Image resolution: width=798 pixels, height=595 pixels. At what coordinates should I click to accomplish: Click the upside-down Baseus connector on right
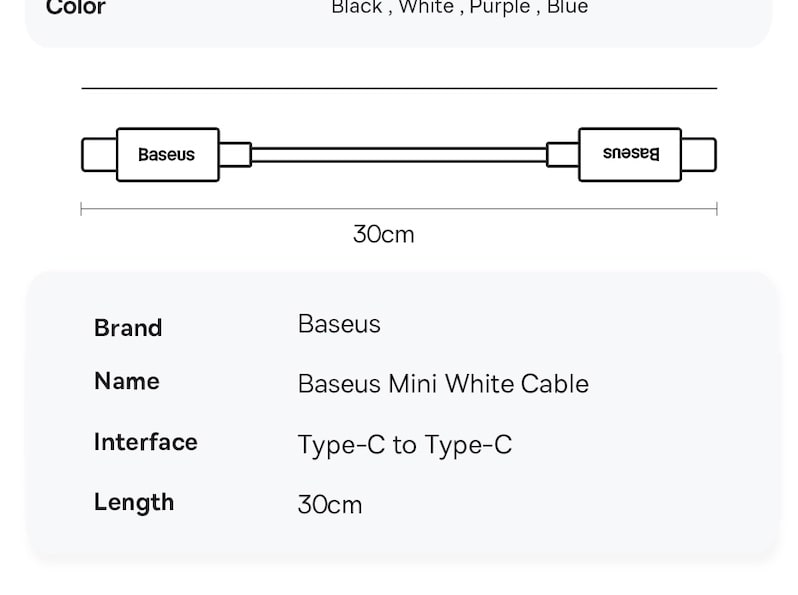point(630,154)
